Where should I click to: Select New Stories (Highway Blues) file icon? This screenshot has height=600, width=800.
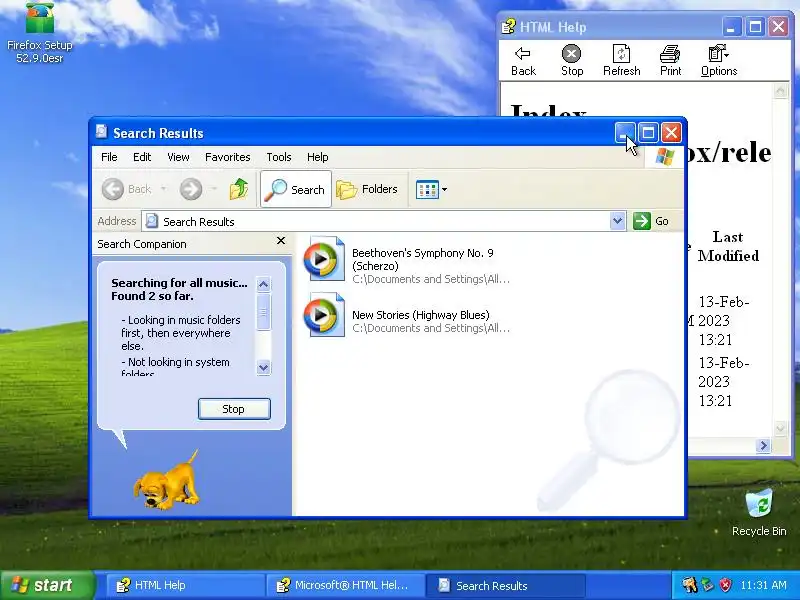coord(324,315)
